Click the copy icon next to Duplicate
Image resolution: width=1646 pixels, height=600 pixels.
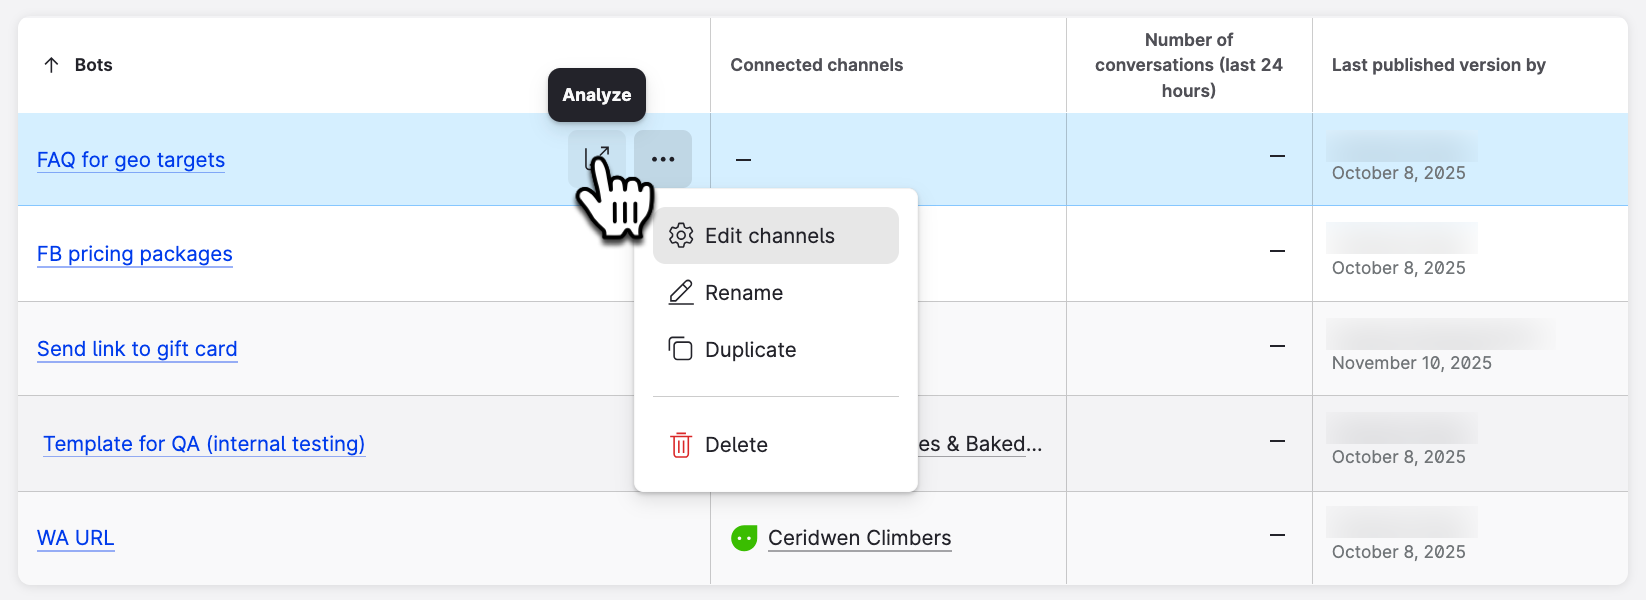(681, 349)
